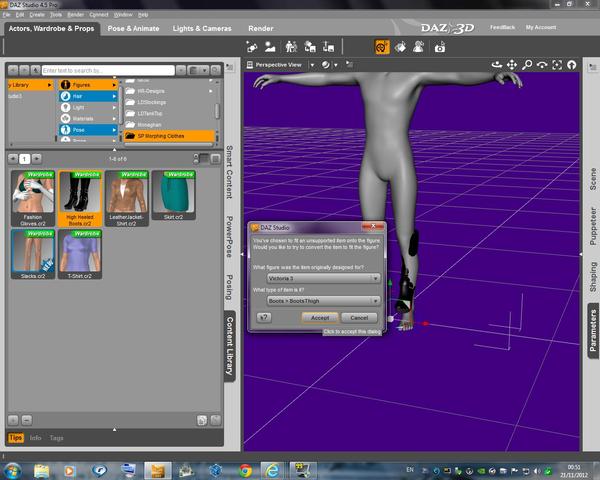The width and height of the screenshot is (600, 480).
Task: Click the Create new camera toolbar icon
Action: pyautogui.click(x=252, y=47)
